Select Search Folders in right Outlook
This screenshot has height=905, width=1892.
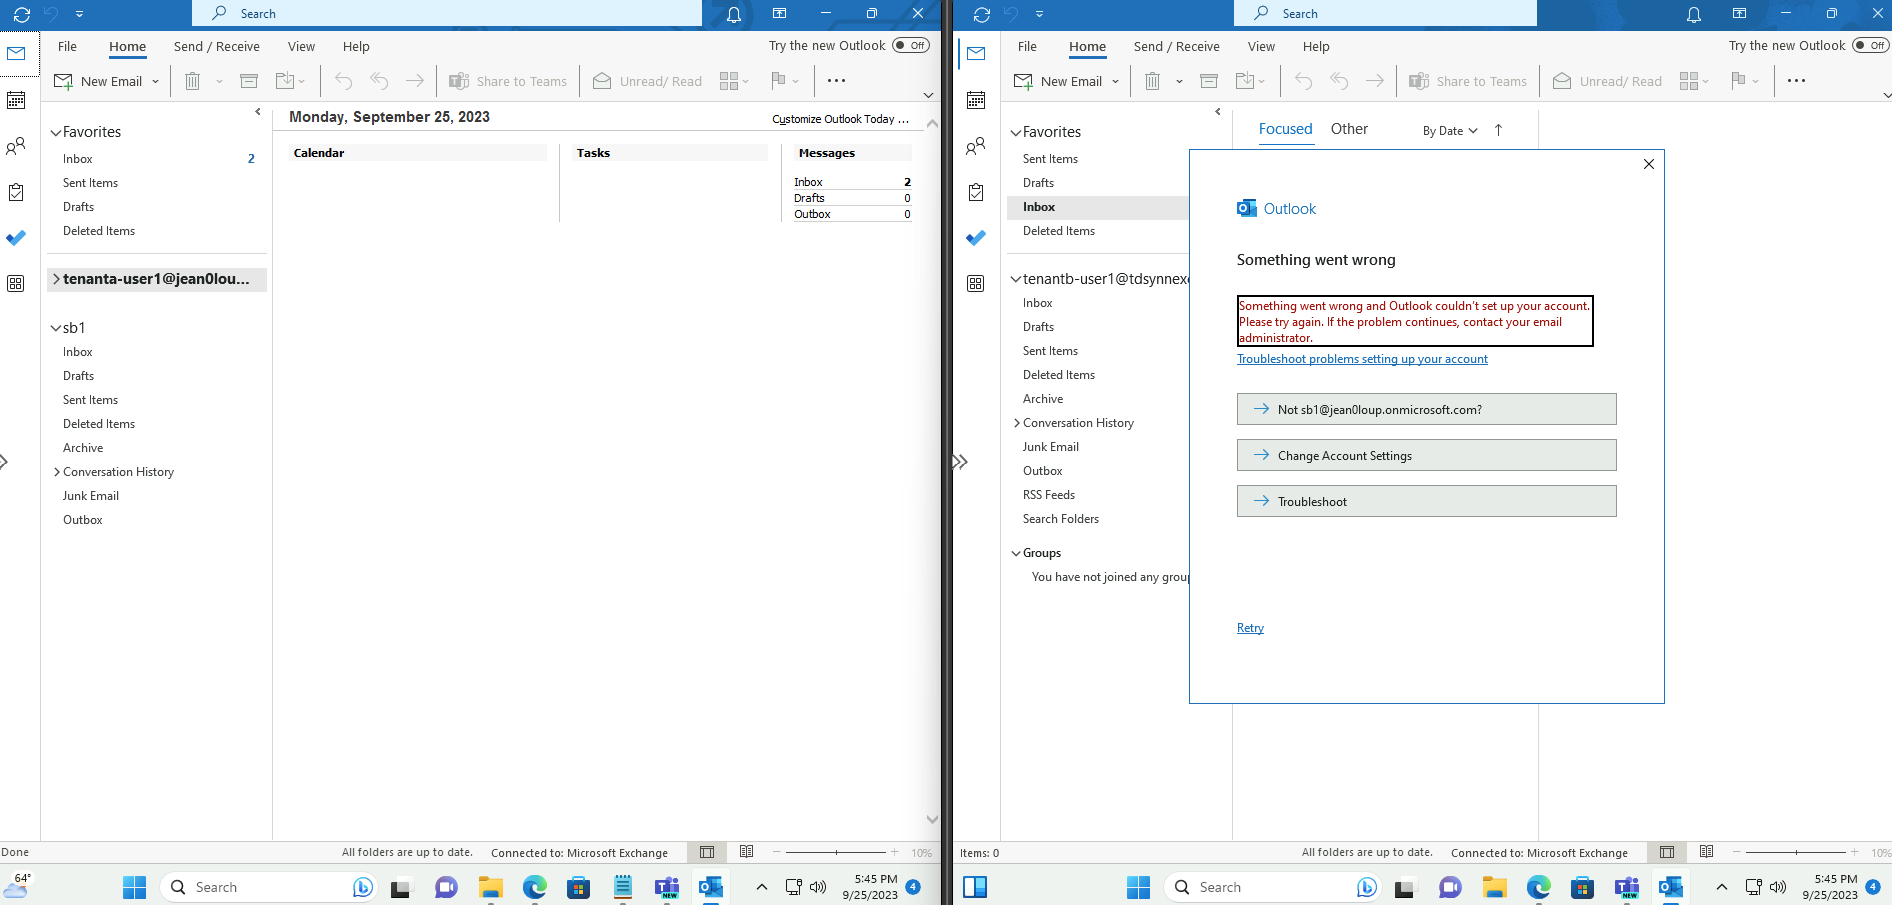(x=1061, y=519)
